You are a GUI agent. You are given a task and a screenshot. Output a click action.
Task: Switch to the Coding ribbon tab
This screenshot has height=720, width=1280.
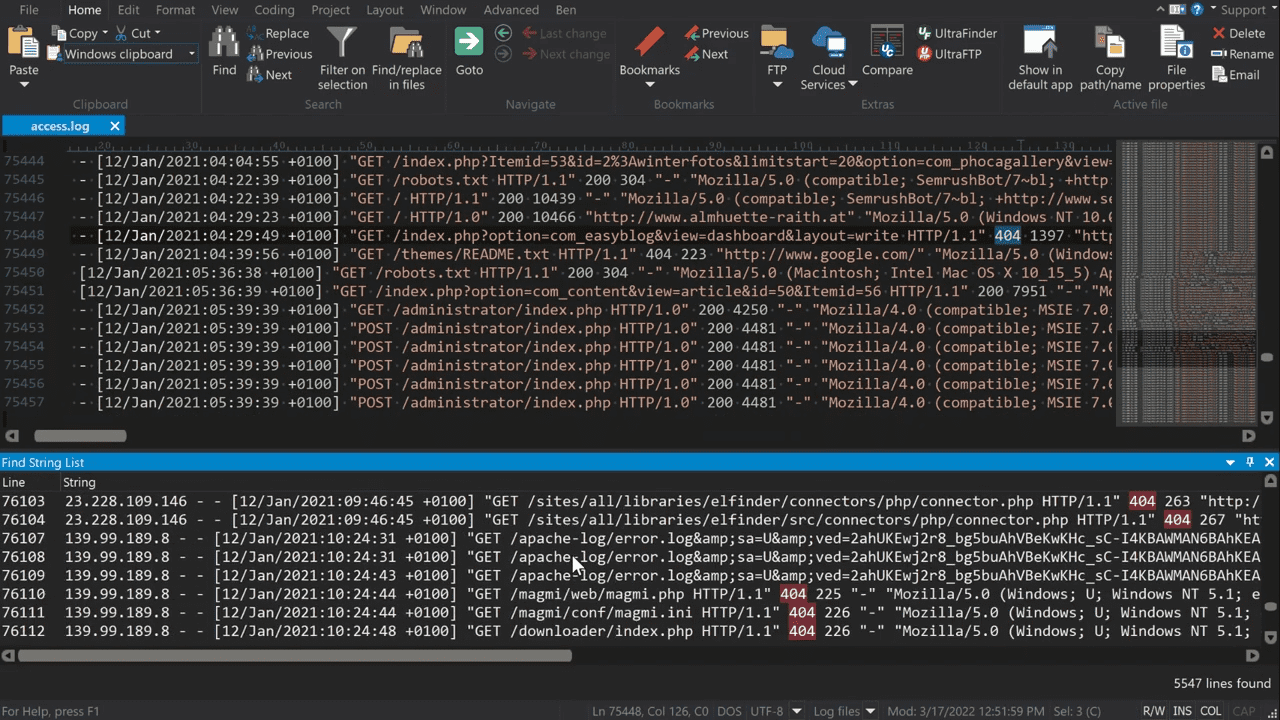(274, 10)
